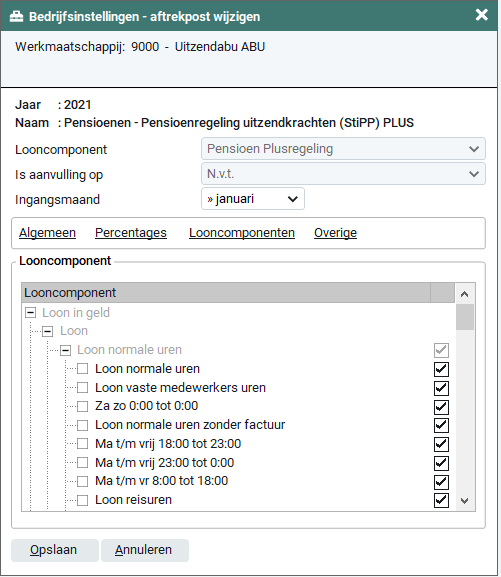Click the briefcase icon in the title bar
This screenshot has width=501, height=577.
(16, 17)
